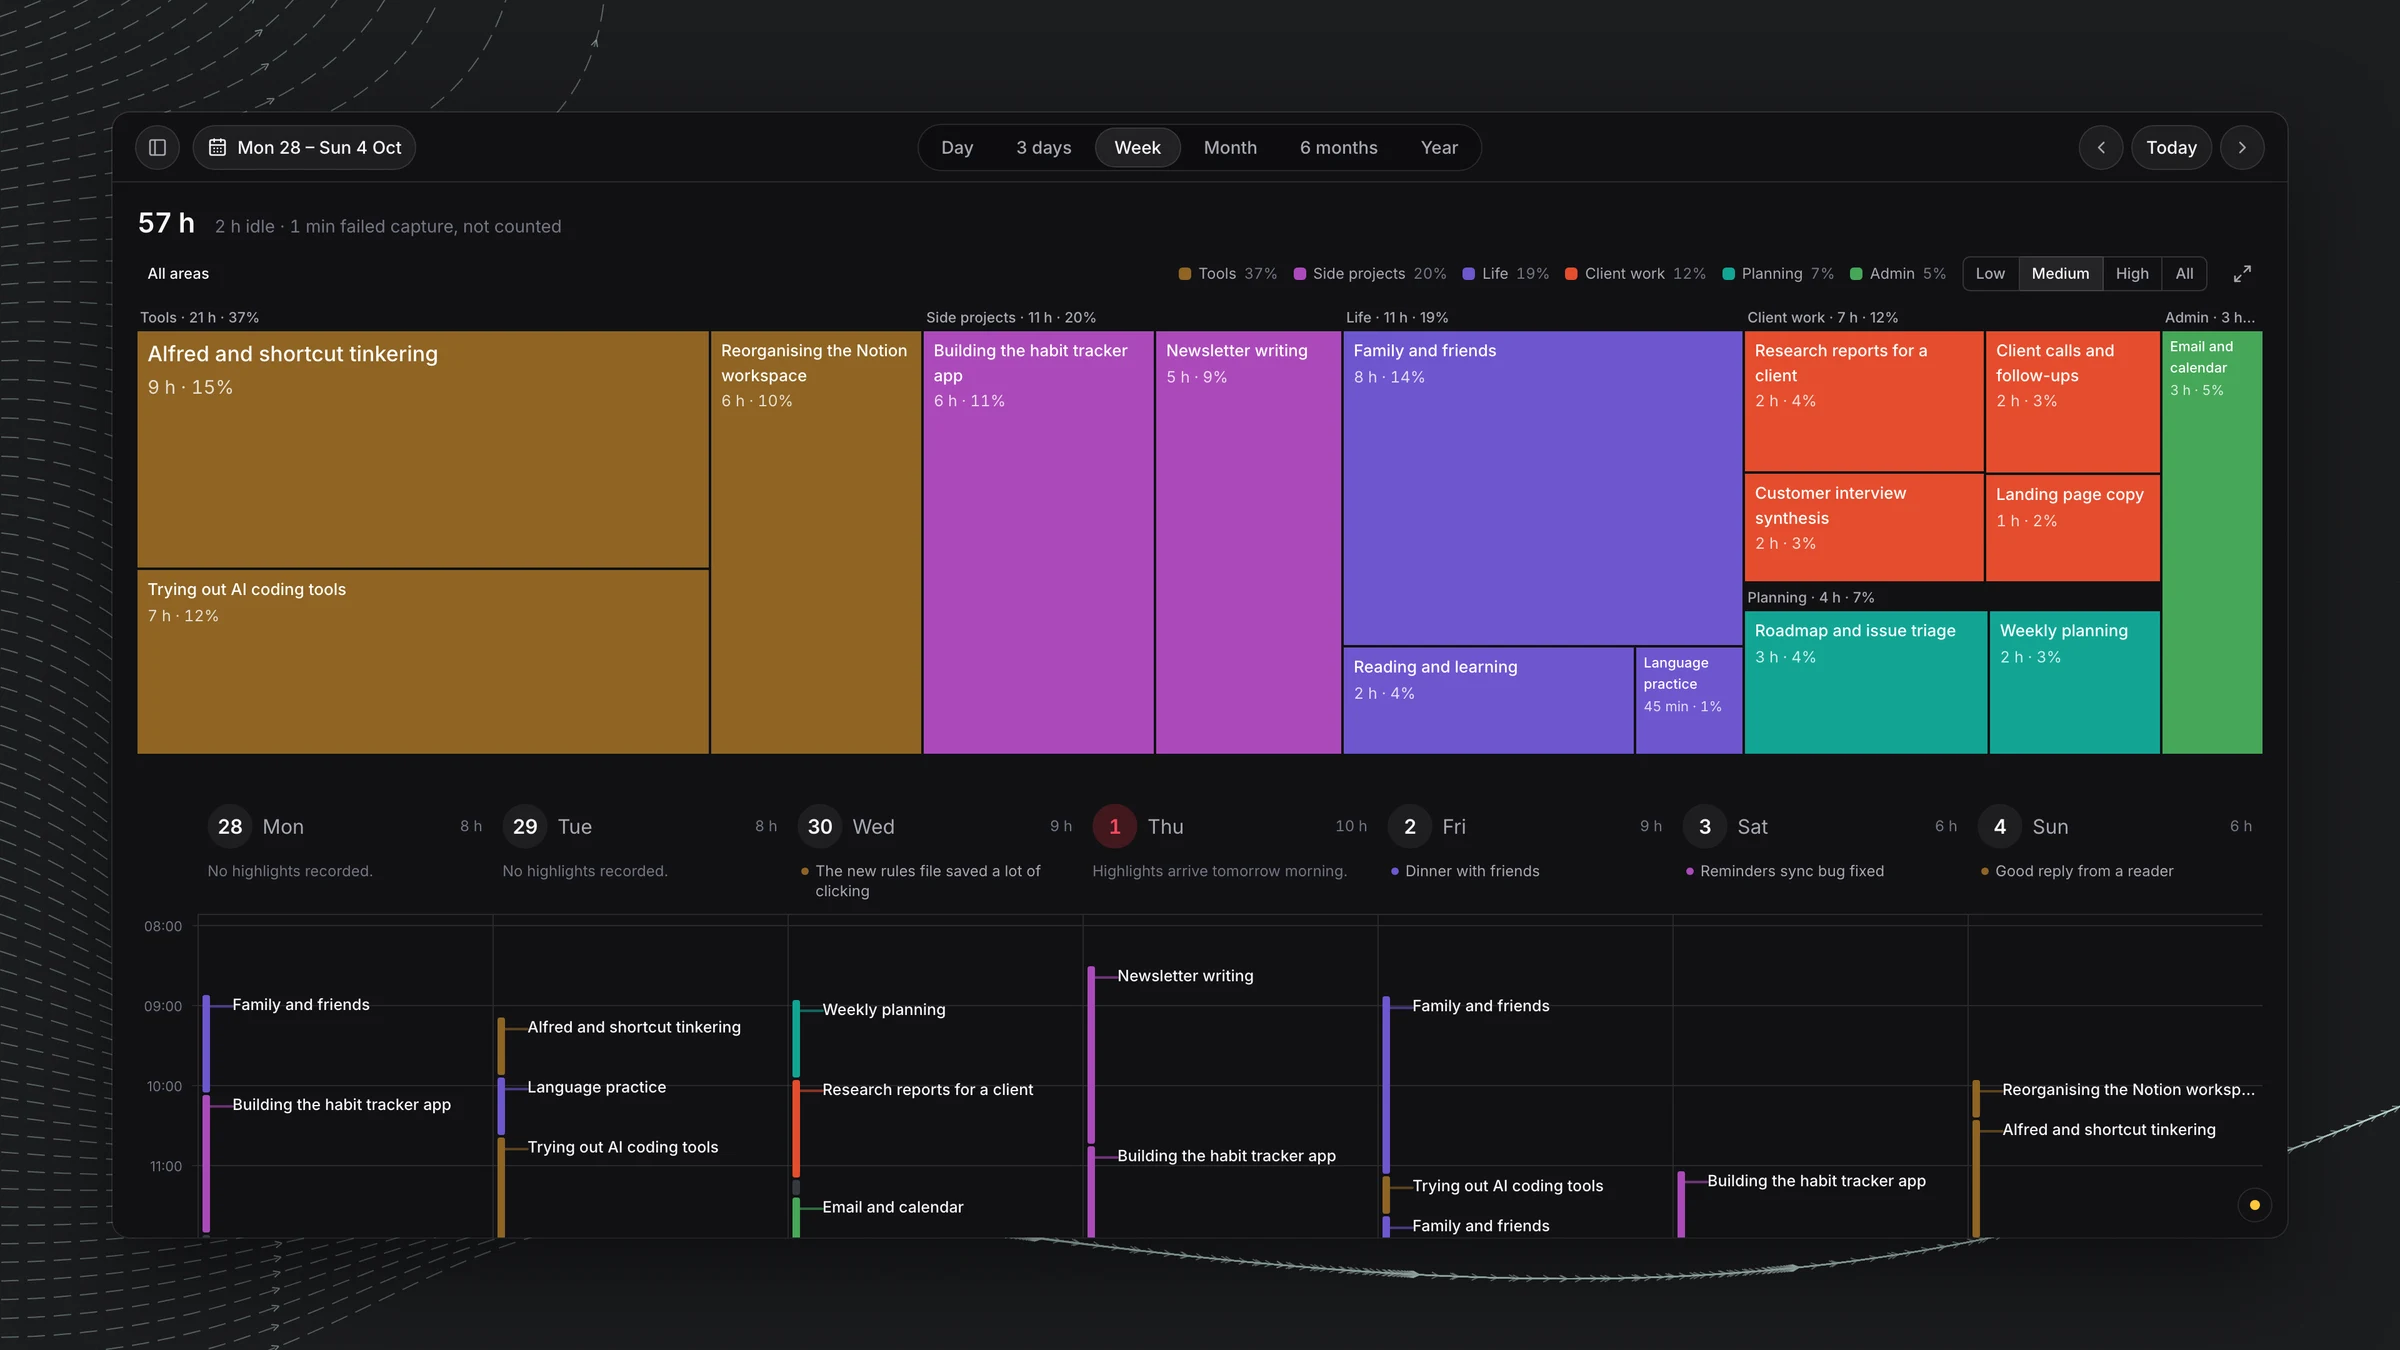
Task: Click the Tools 37% legend swatch
Action: tap(1184, 274)
